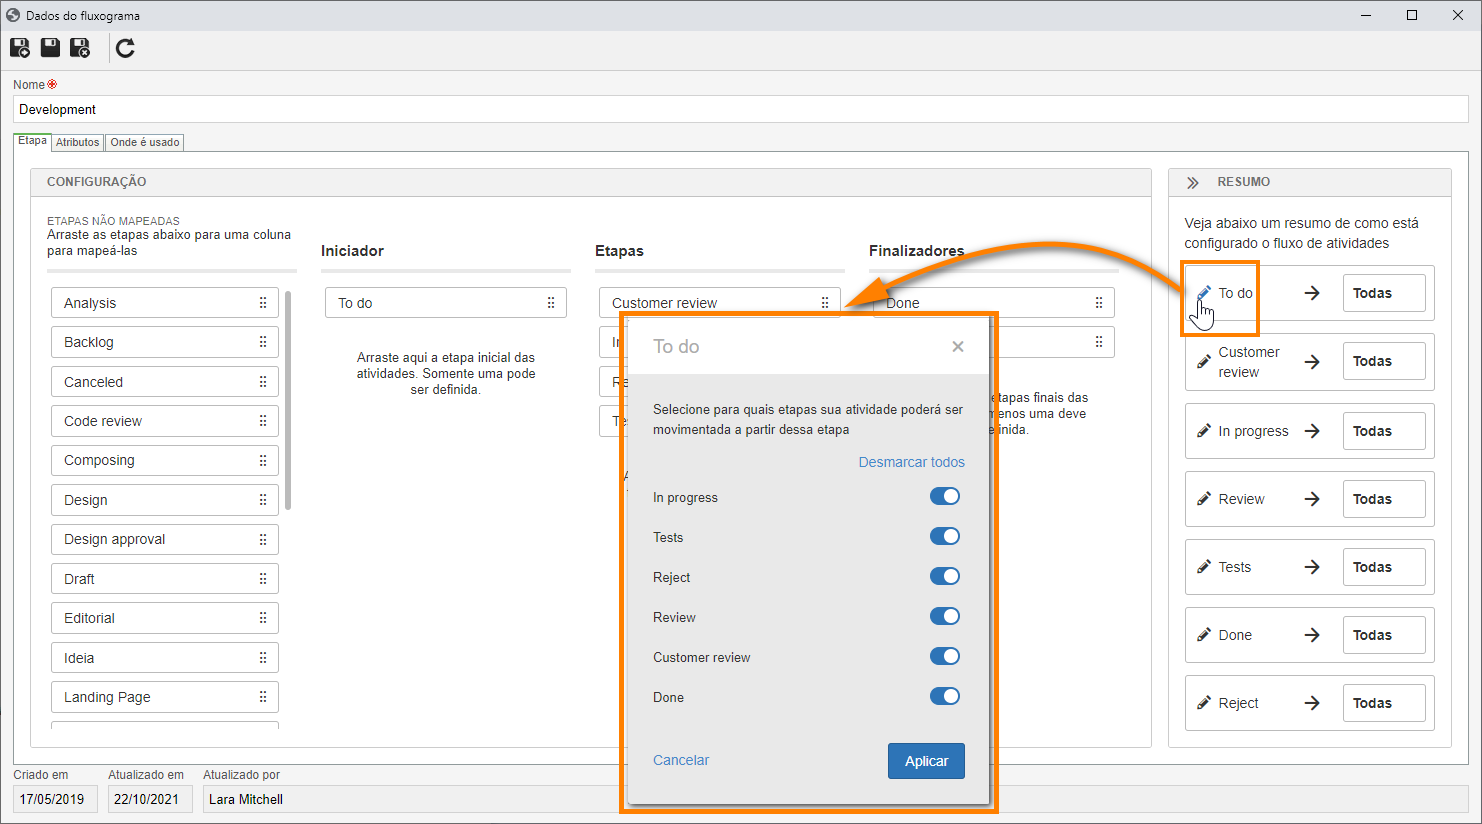
Task: Click drag handle on Backlog step
Action: click(x=263, y=342)
